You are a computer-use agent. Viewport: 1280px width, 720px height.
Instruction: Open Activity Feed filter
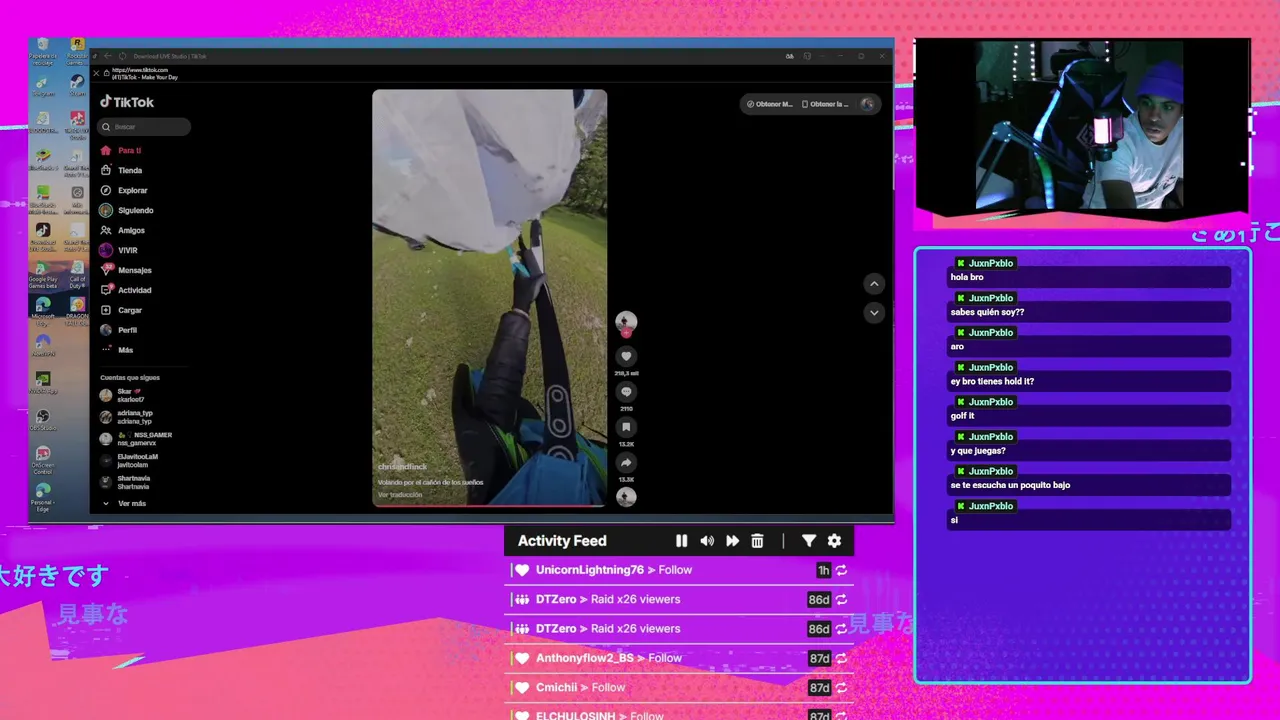click(809, 541)
